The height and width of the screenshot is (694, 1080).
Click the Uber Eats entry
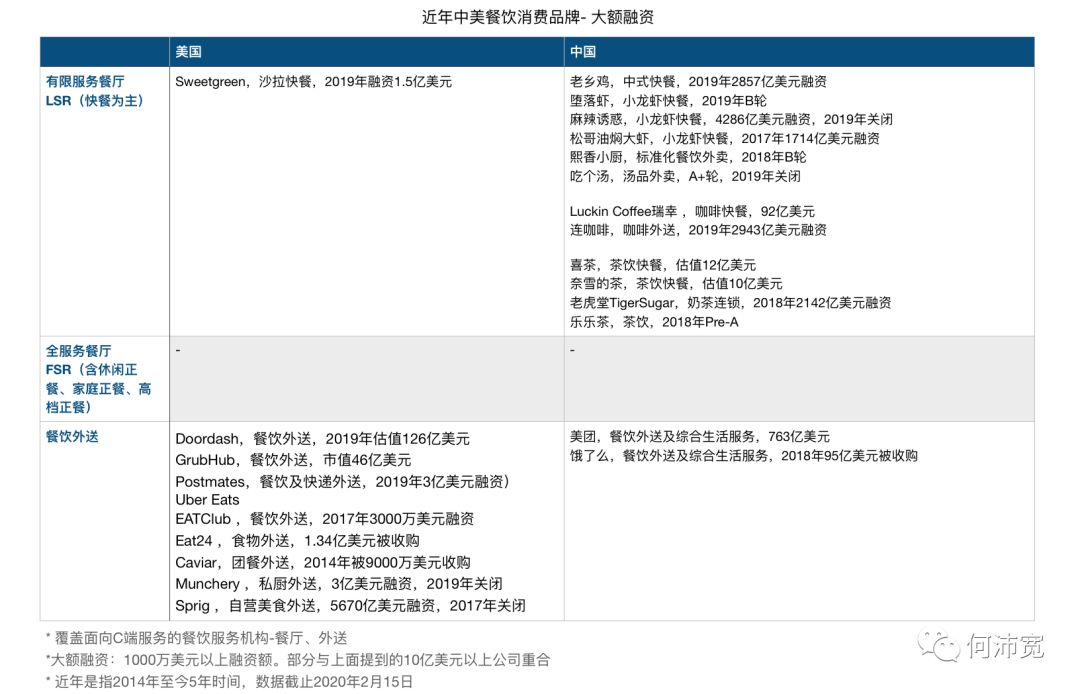(x=207, y=500)
